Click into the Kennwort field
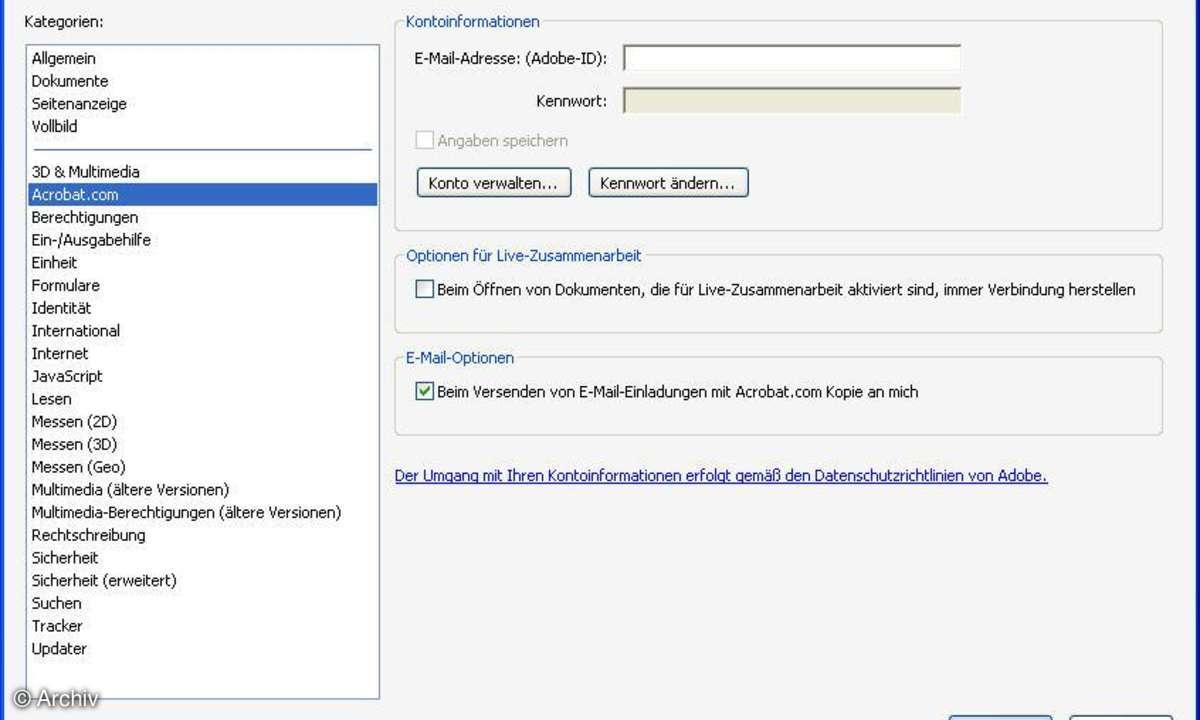Viewport: 1200px width, 720px height. [792, 100]
